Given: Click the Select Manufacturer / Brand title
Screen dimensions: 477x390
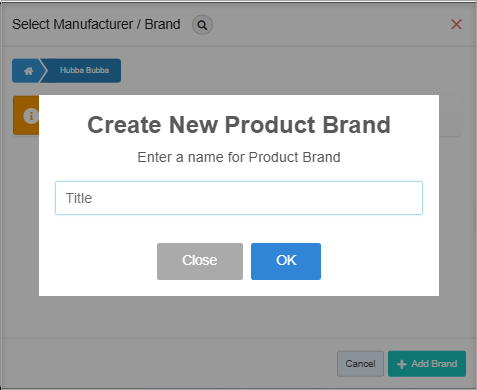Looking at the screenshot, I should [x=96, y=24].
